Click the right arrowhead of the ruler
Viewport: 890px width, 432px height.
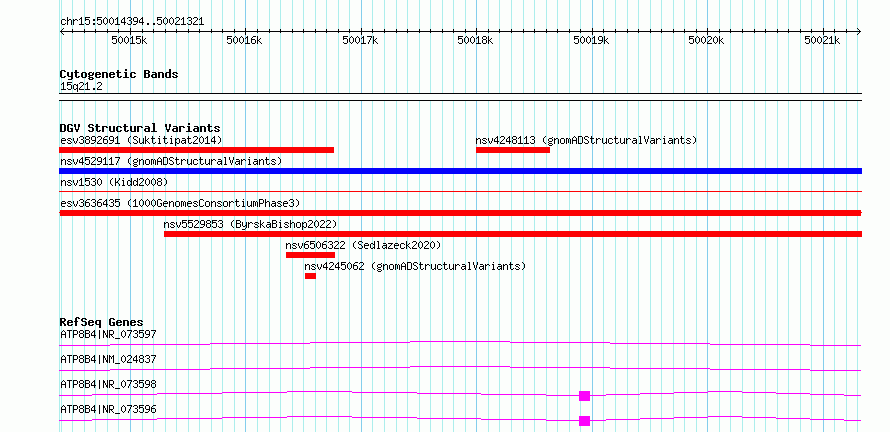[859, 31]
